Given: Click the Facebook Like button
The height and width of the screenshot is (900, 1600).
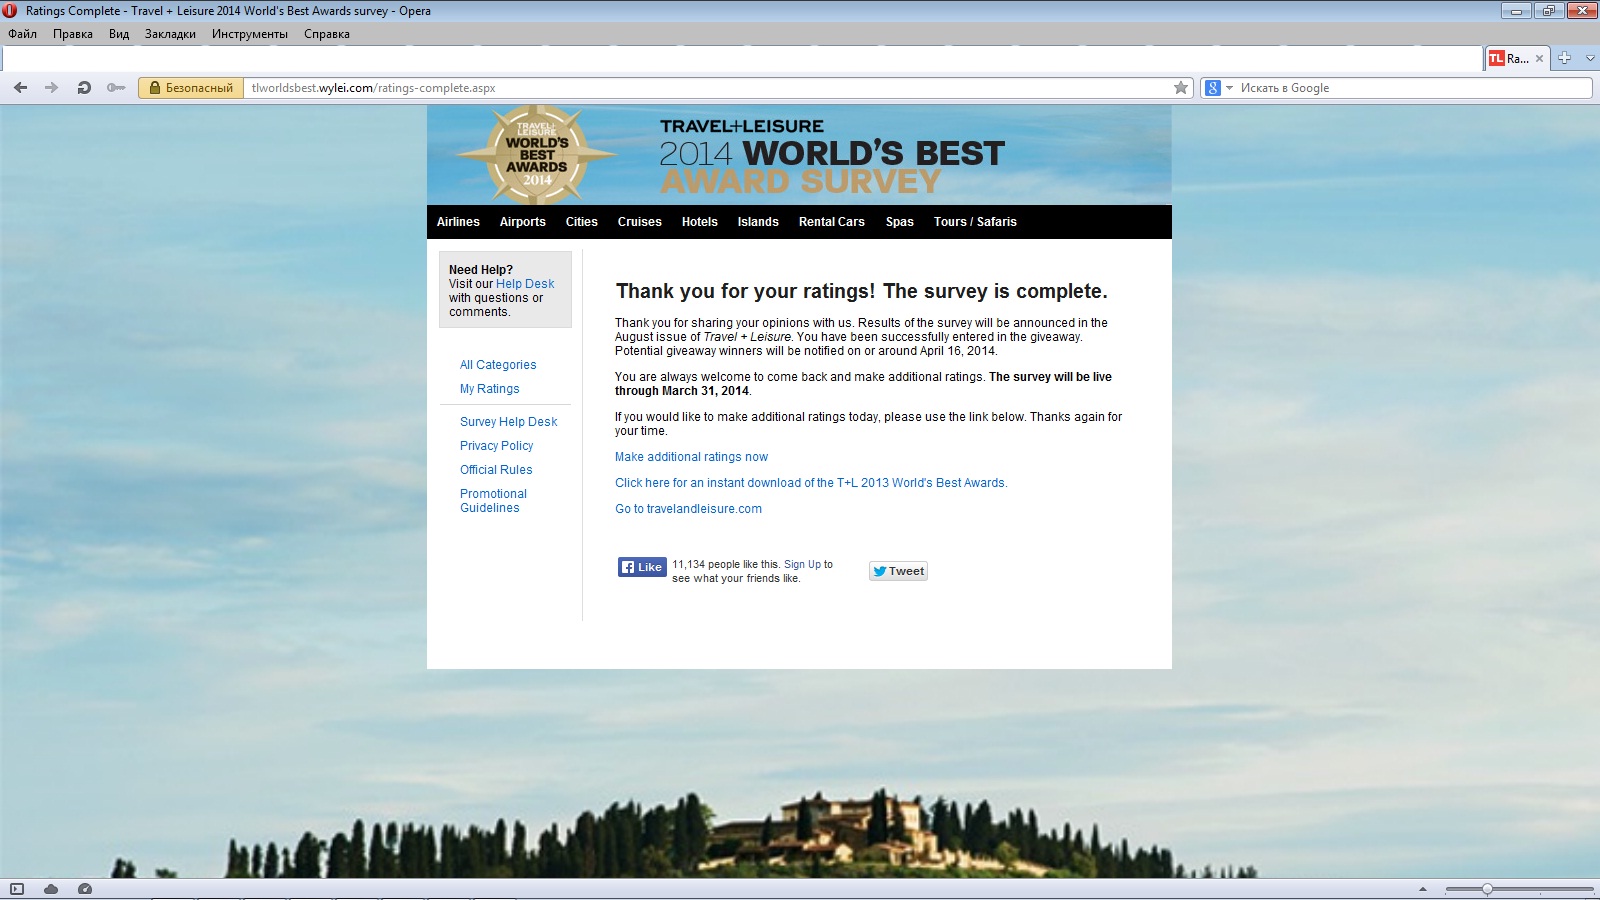Looking at the screenshot, I should coord(642,567).
